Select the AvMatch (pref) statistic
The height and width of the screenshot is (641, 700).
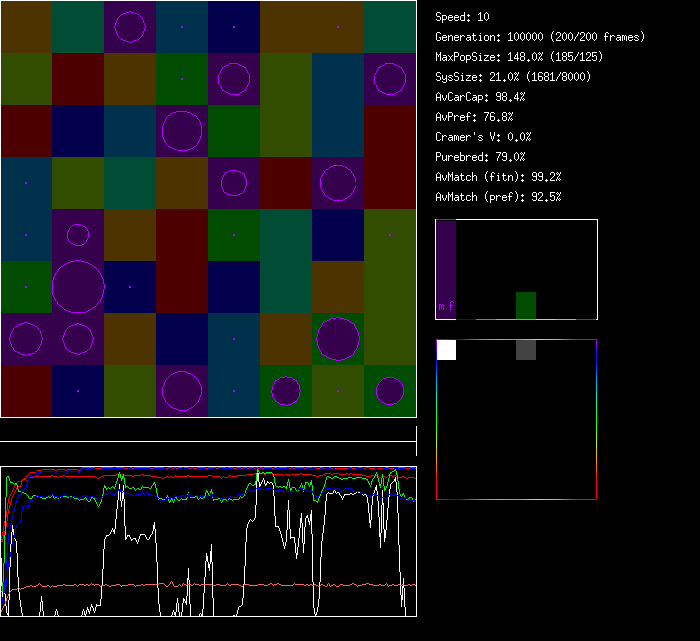click(x=498, y=197)
